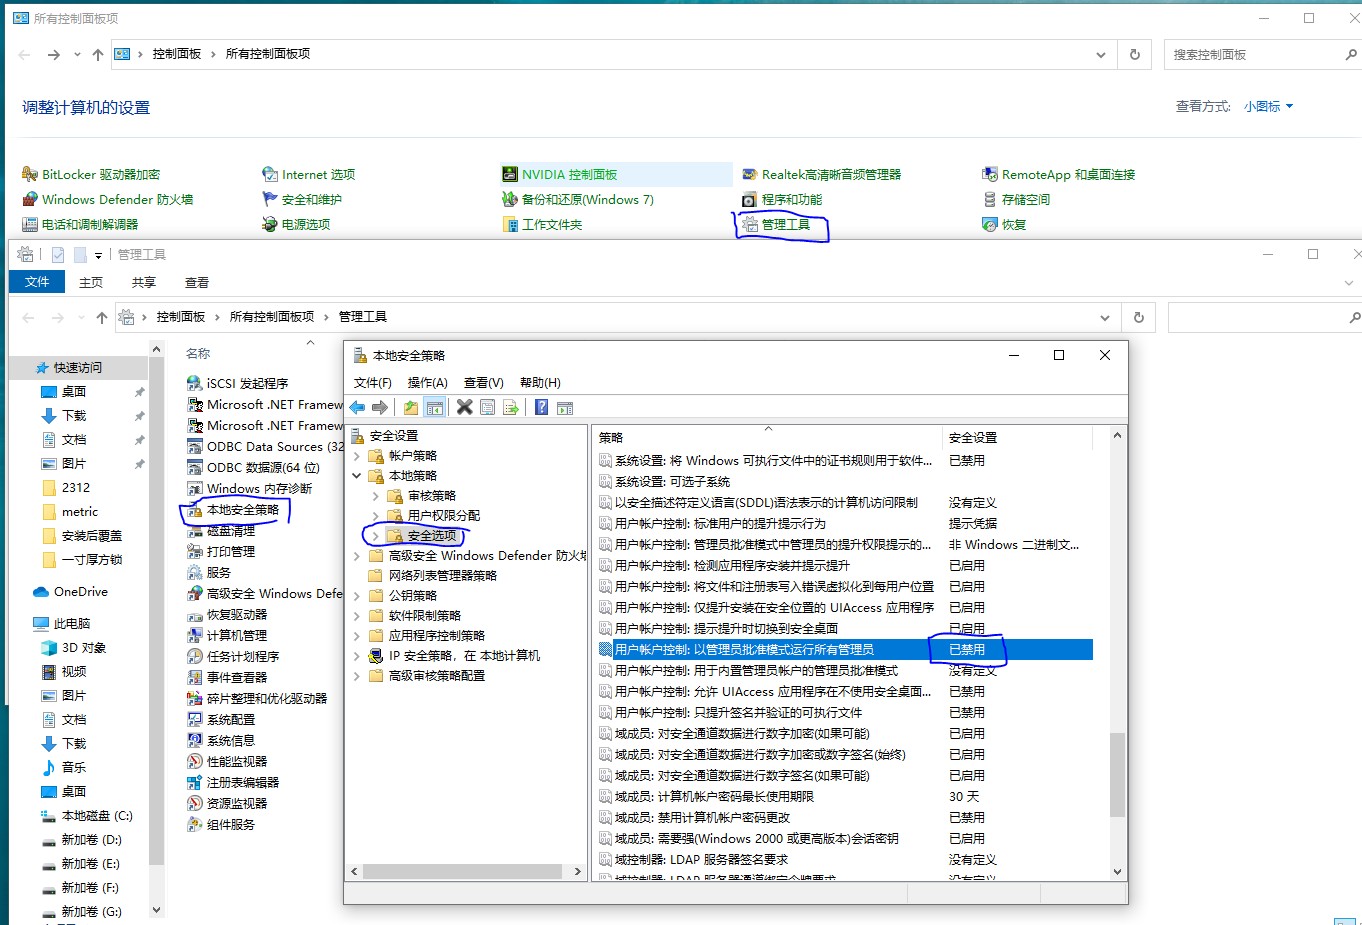Expand 公钥策略 tree node
This screenshot has height=925, width=1362.
(357, 596)
